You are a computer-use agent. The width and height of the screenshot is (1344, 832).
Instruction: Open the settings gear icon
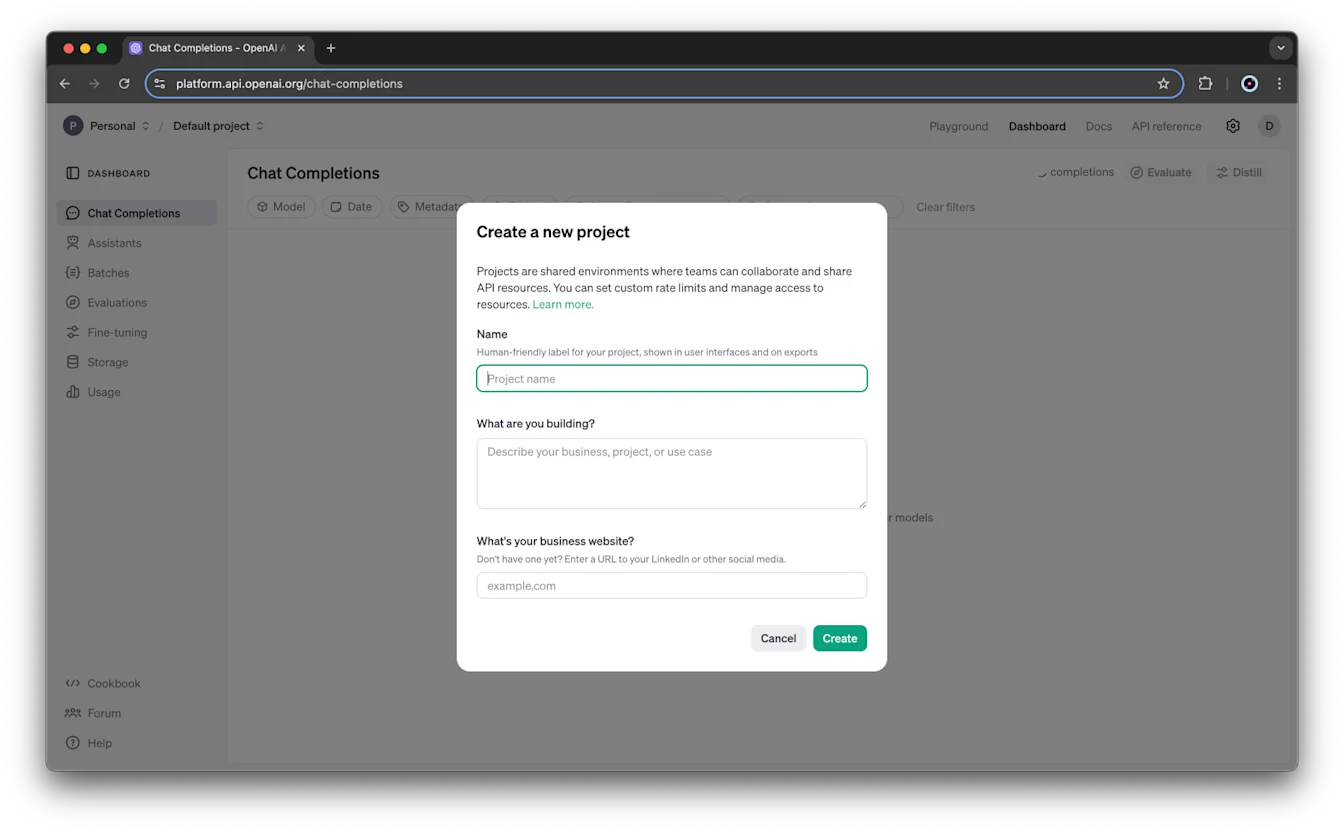(1233, 126)
